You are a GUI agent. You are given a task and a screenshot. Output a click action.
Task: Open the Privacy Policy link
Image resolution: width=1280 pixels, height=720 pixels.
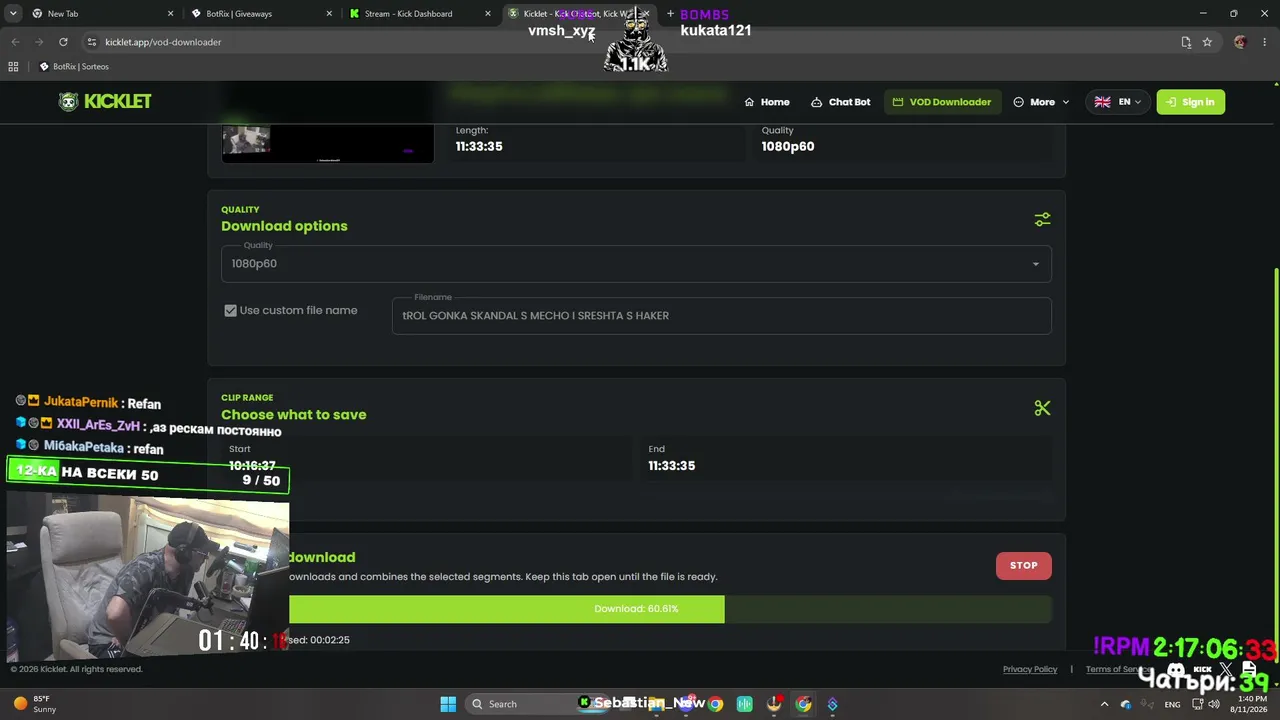coord(1030,670)
